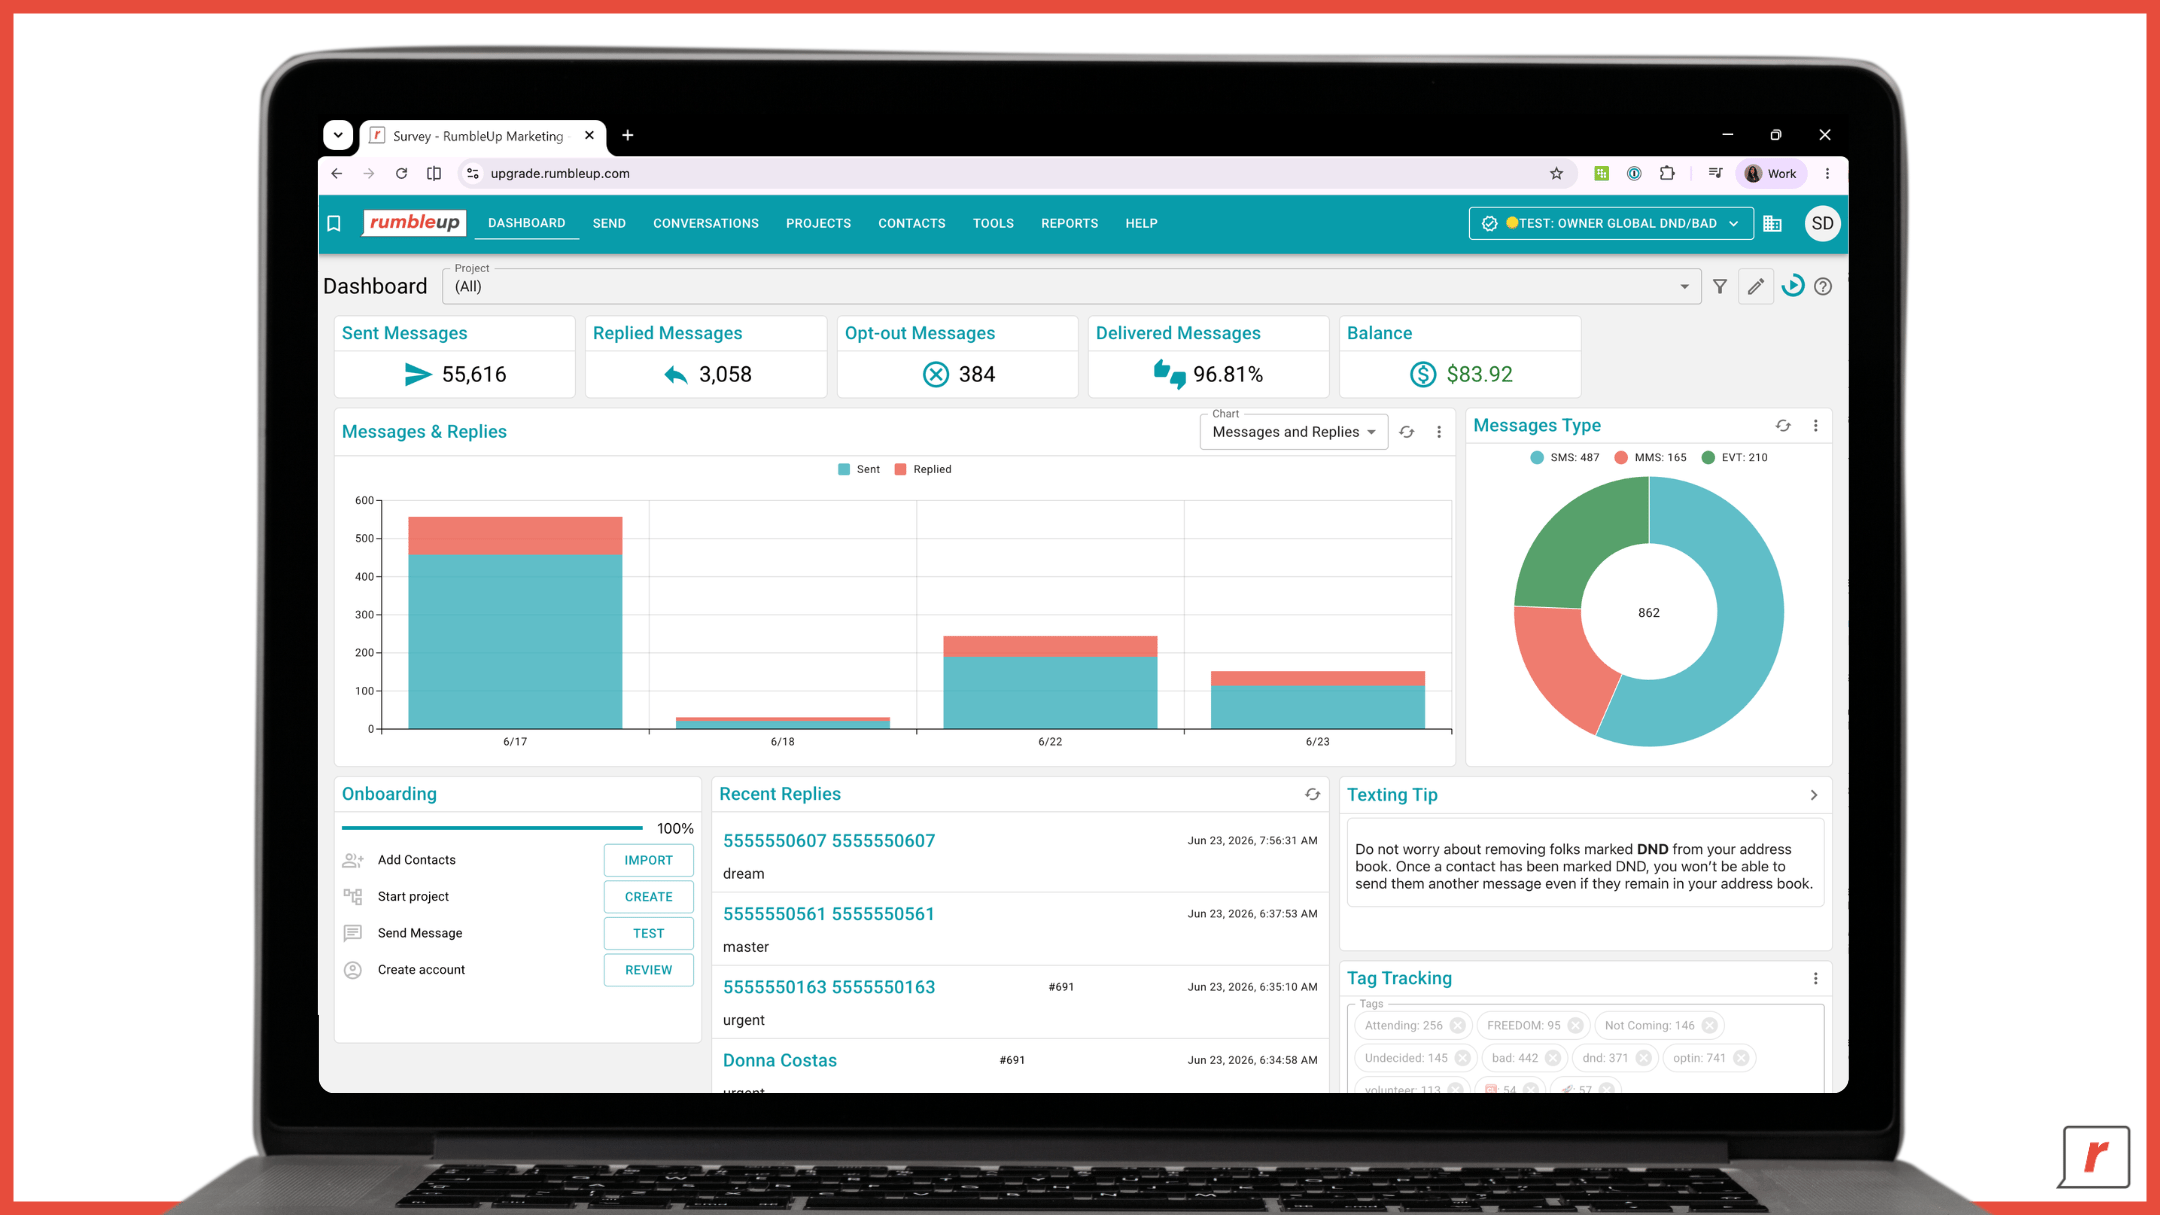Open the Project (All) dropdown
This screenshot has width=2160, height=1215.
(1072, 287)
